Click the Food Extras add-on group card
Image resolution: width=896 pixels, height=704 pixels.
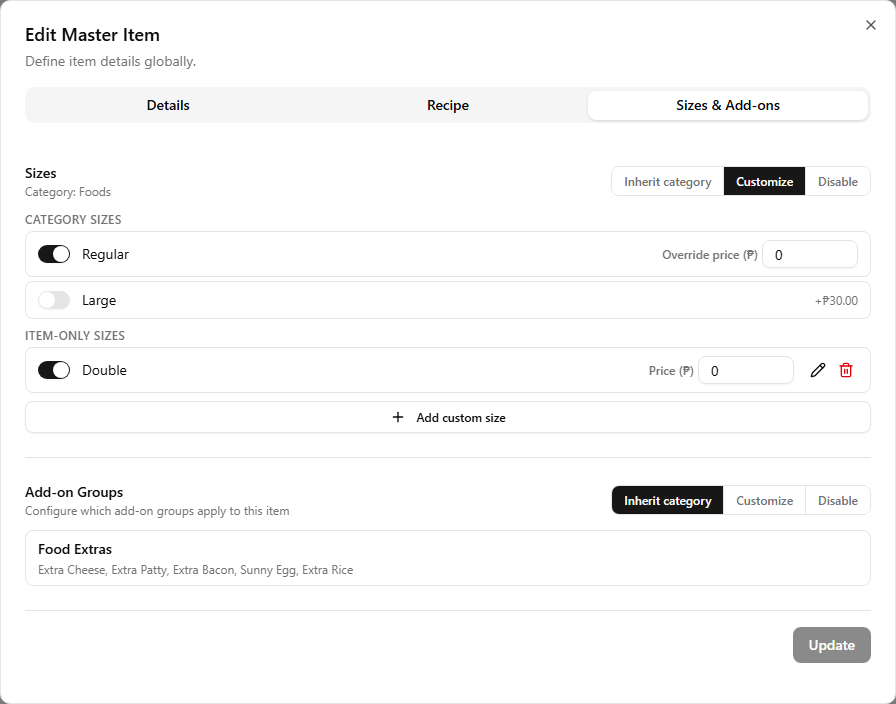[x=448, y=558]
